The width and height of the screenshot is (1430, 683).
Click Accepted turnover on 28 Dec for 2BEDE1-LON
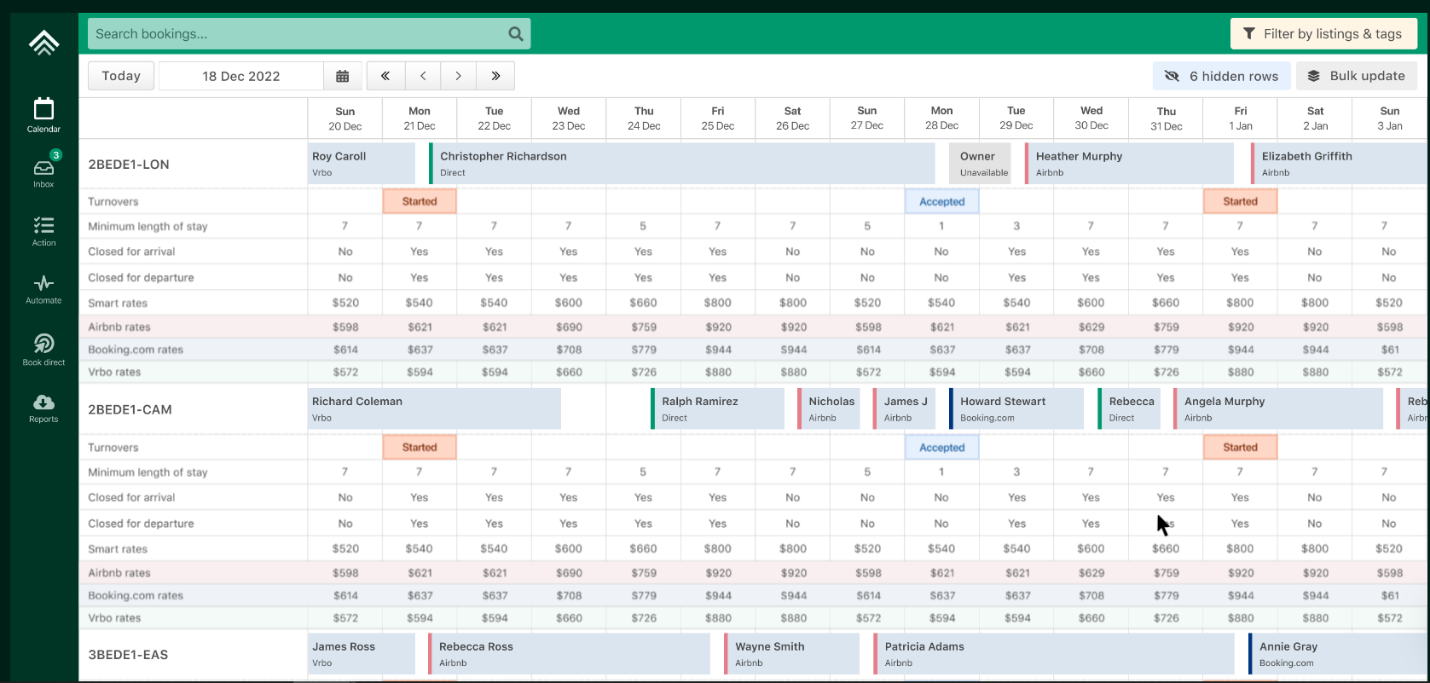[x=942, y=201]
